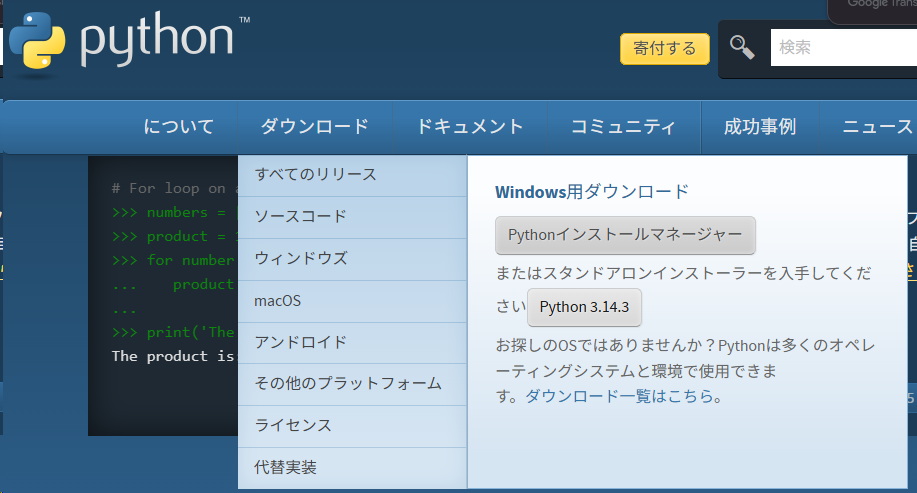
Task: Open the について menu
Action: (x=179, y=126)
